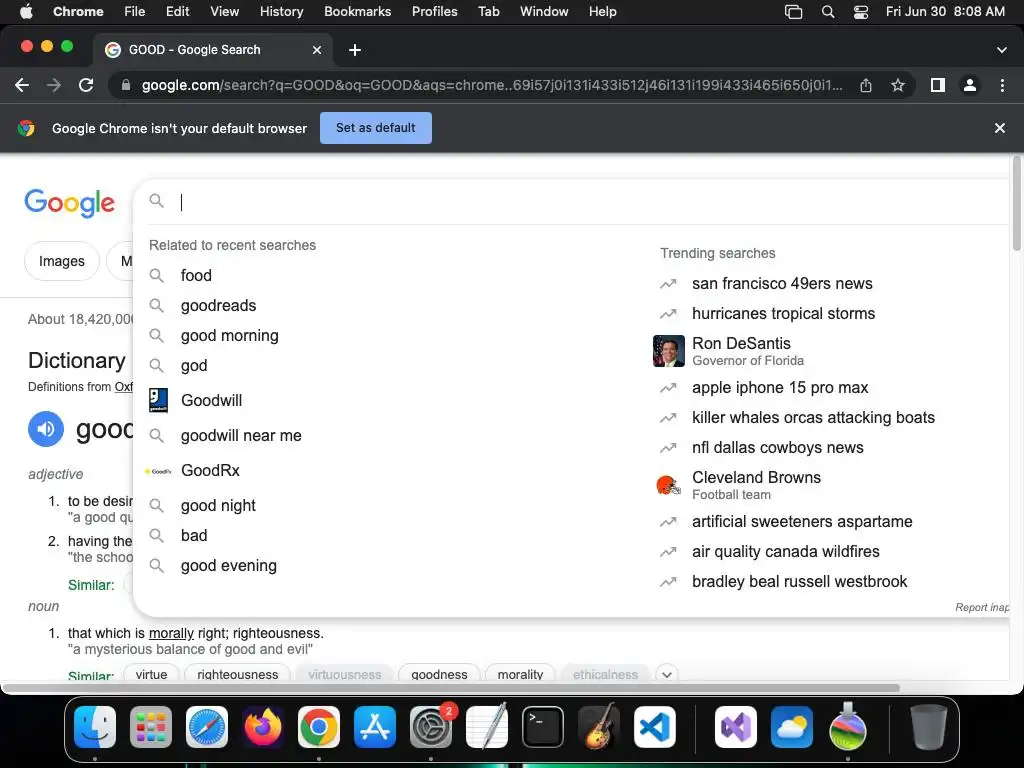Click the 'goodness' synonym chip
Screen dimensions: 1024x768
439,675
